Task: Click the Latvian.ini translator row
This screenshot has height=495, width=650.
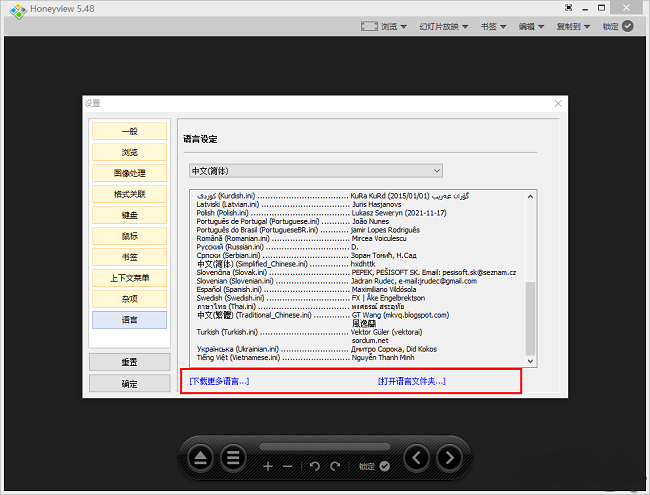Action: tap(299, 204)
